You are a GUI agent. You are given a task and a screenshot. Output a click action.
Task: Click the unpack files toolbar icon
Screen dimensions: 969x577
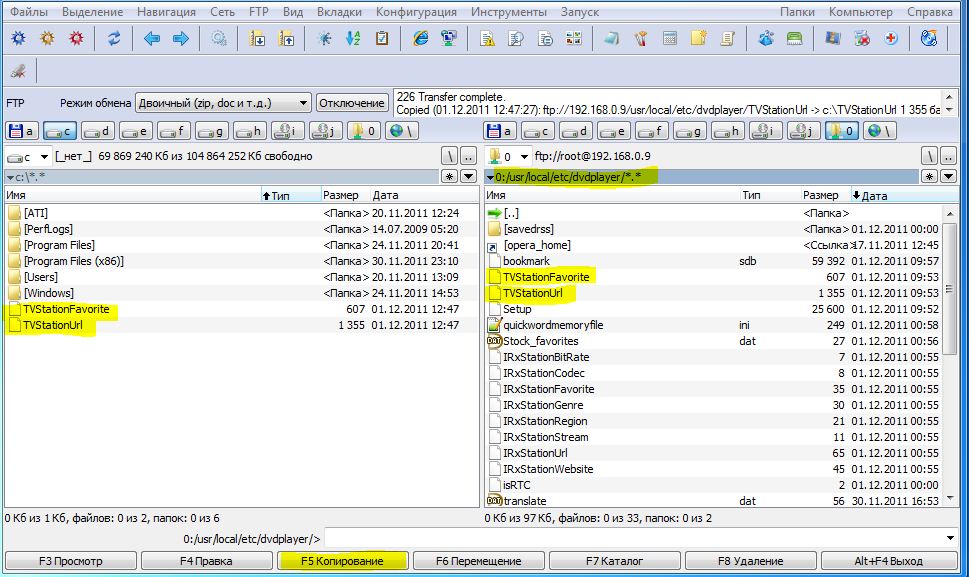point(286,38)
